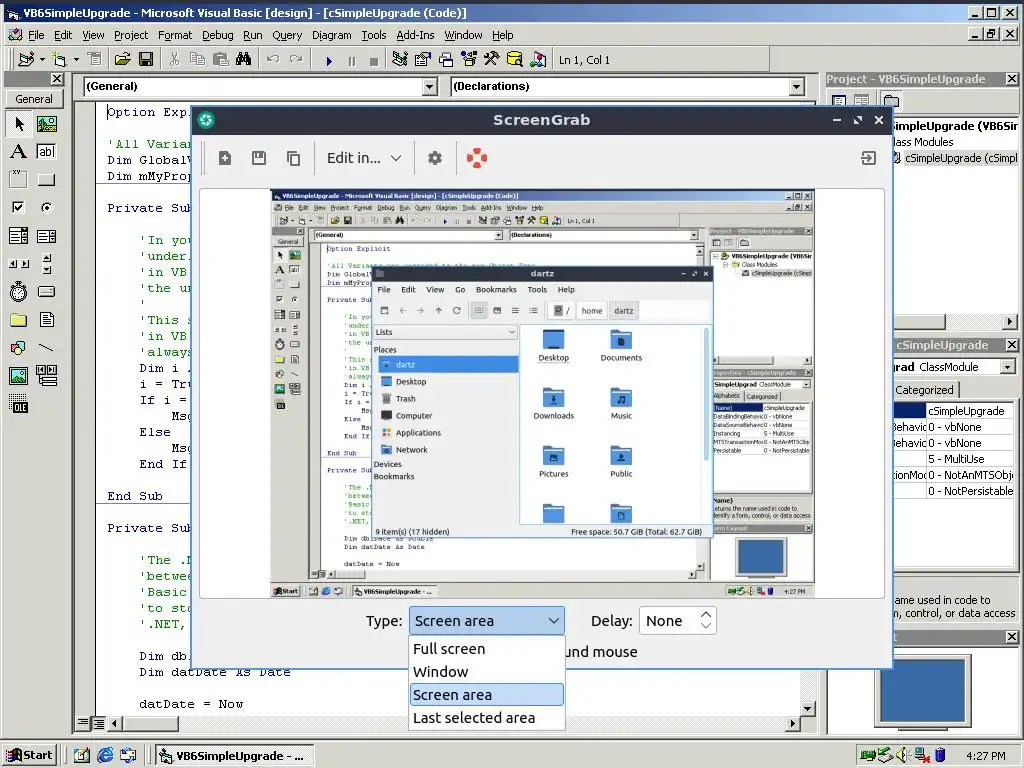Image resolution: width=1024 pixels, height=768 pixels.
Task: Open the (General) object dropdown
Action: coord(429,86)
